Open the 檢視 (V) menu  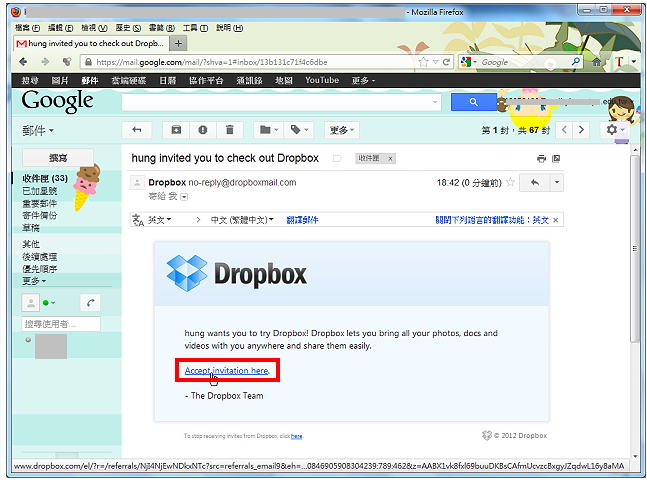point(94,28)
